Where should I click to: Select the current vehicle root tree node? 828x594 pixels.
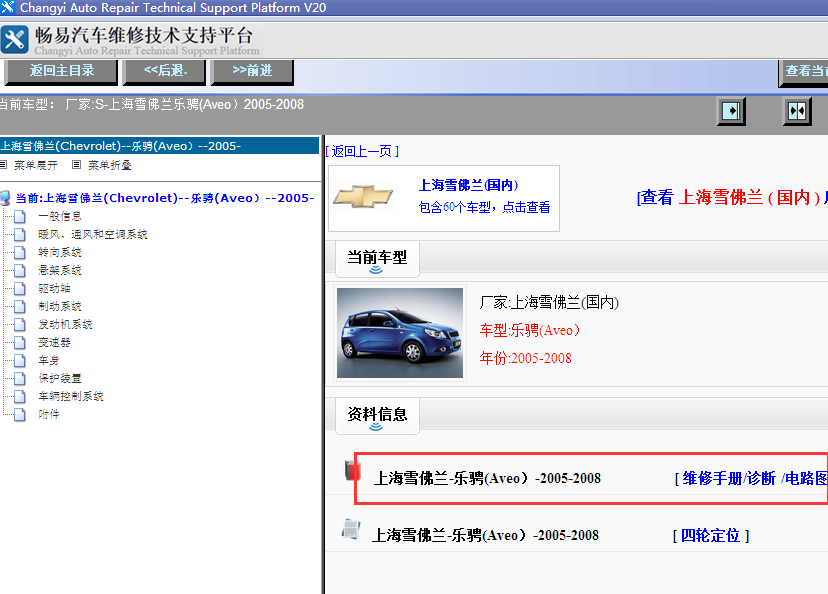[x=164, y=198]
